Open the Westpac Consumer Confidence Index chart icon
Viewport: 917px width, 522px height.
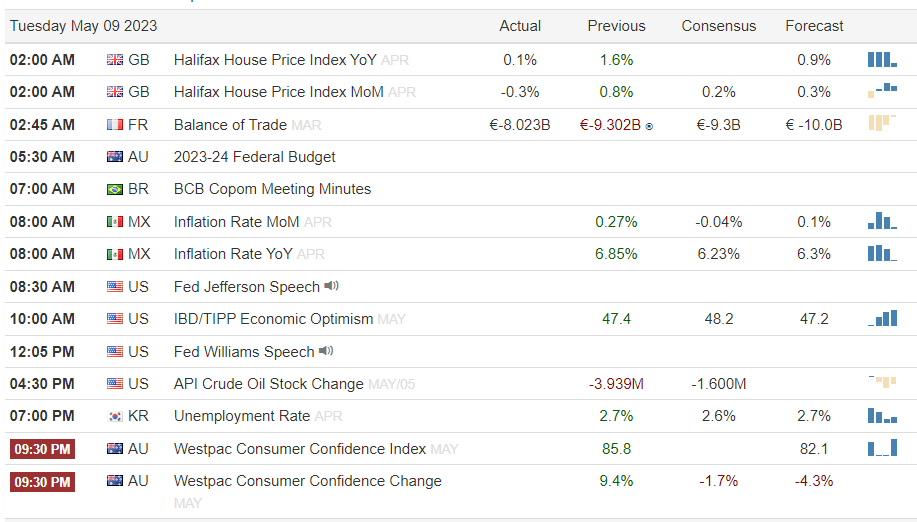point(881,449)
